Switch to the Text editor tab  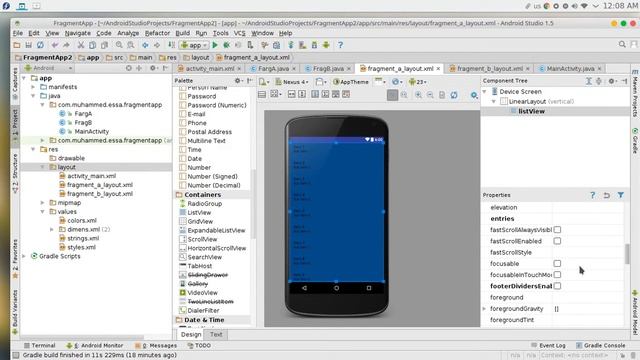pos(216,334)
